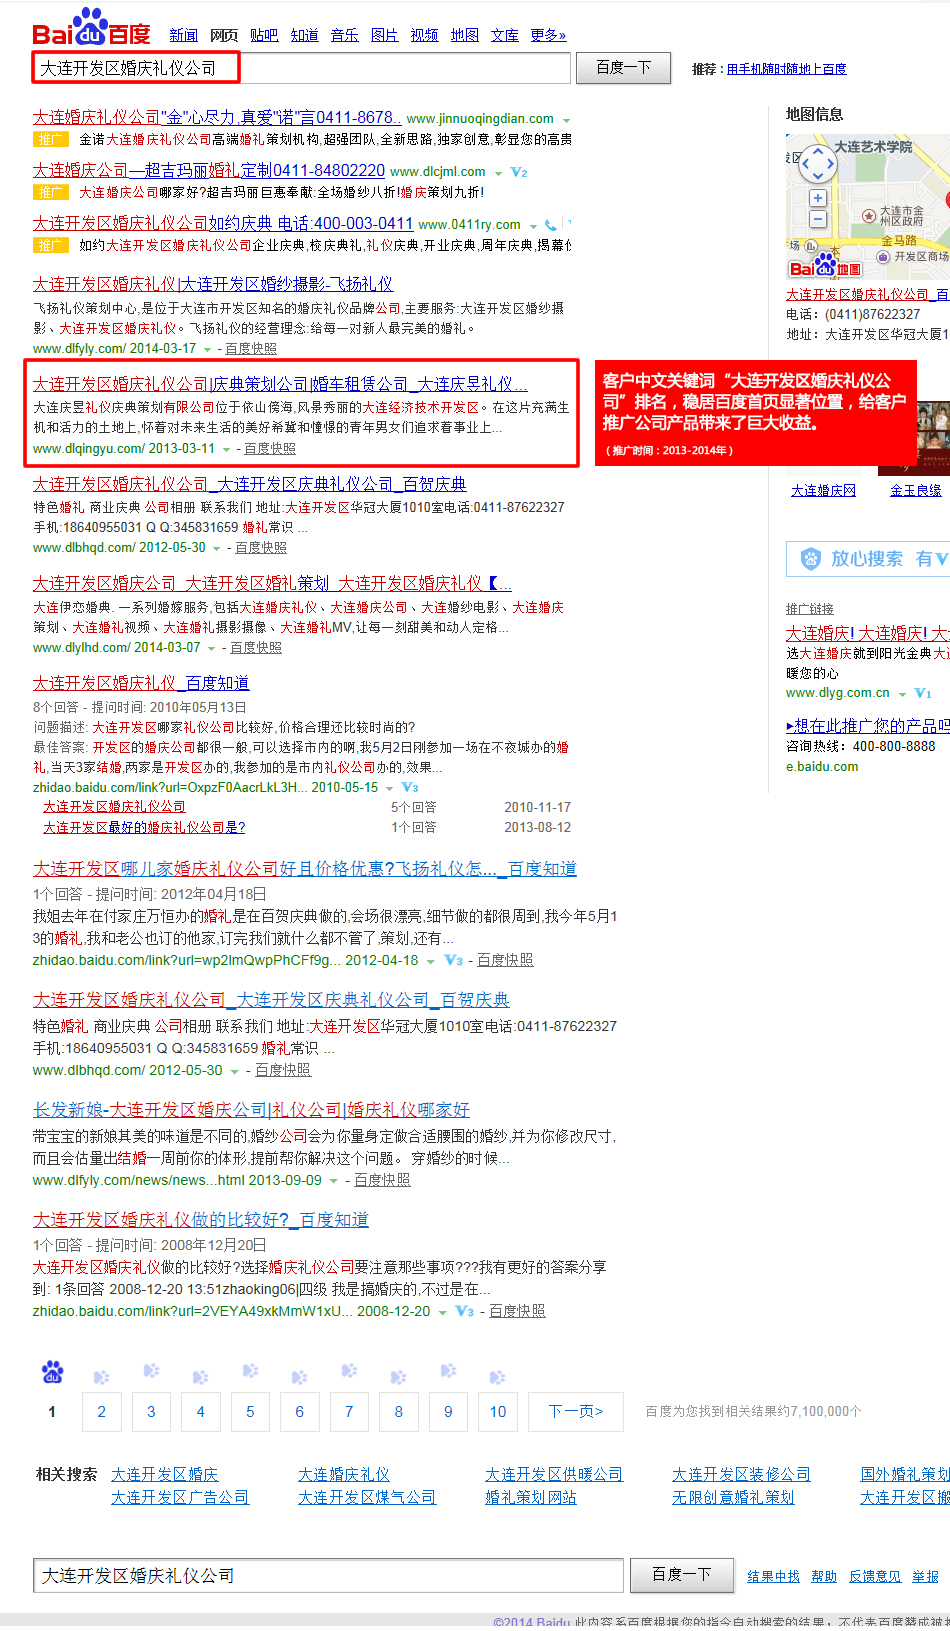
Task: Open 百度快照 for the dlqingyu.com result
Action: coord(270,449)
